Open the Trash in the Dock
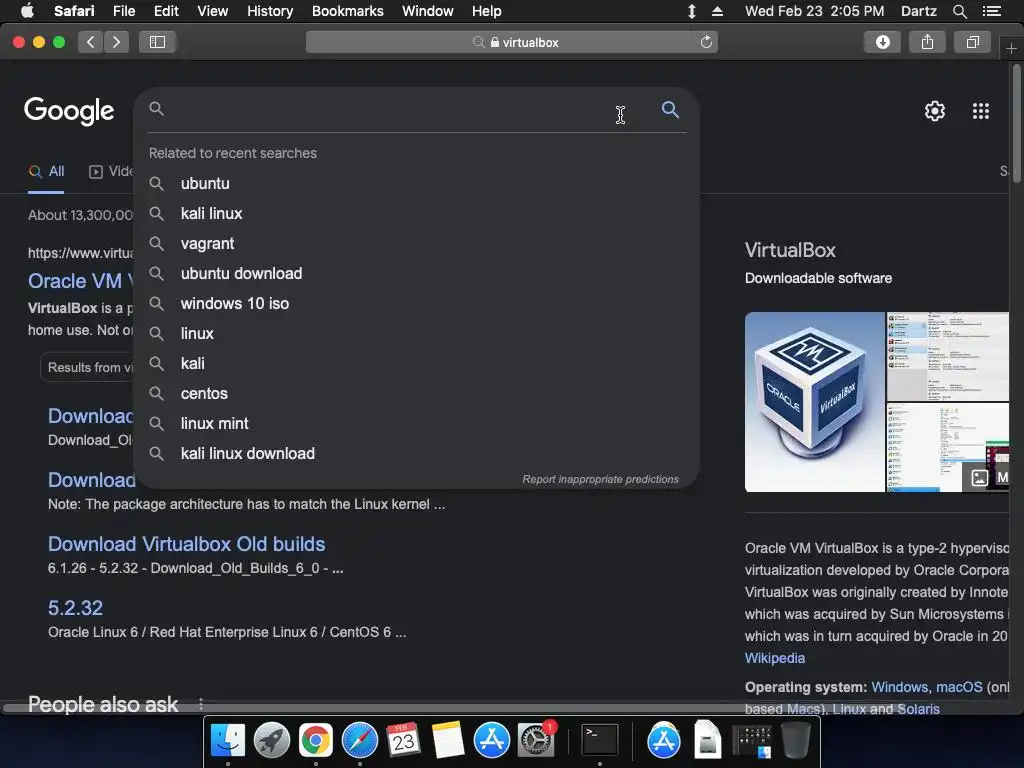Image resolution: width=1024 pixels, height=768 pixels. click(x=795, y=741)
